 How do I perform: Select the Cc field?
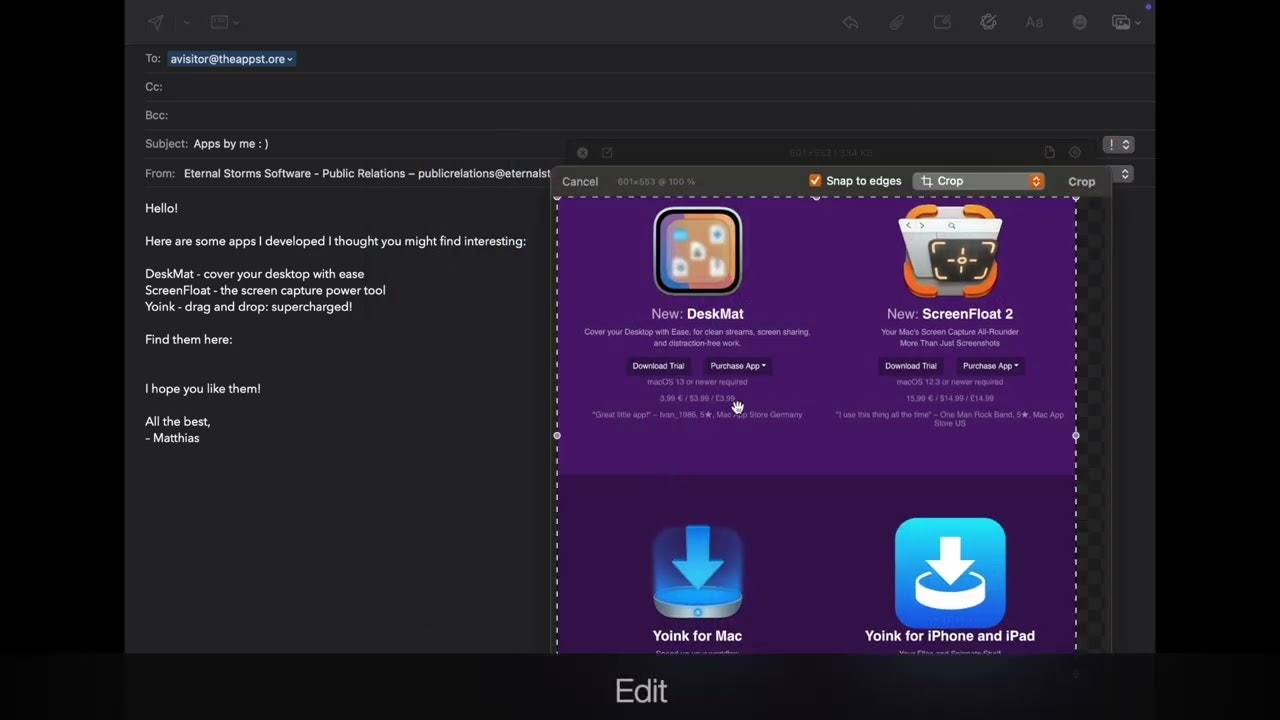(300, 87)
